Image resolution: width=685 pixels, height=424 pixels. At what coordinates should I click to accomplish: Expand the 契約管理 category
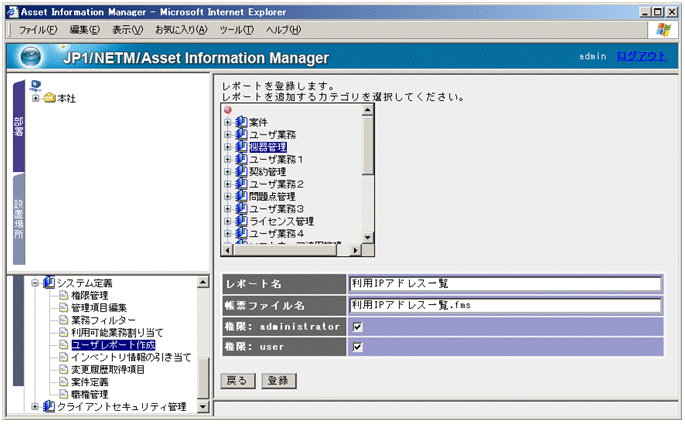228,172
